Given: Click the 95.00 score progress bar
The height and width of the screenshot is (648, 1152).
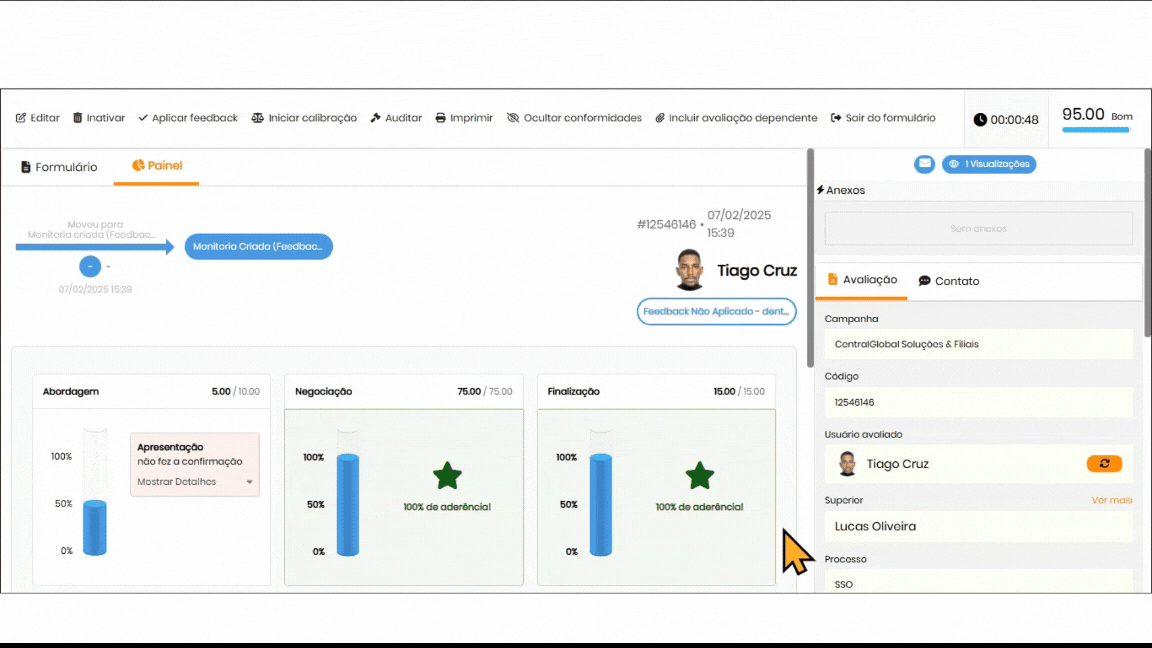Looking at the screenshot, I should click(x=1096, y=130).
